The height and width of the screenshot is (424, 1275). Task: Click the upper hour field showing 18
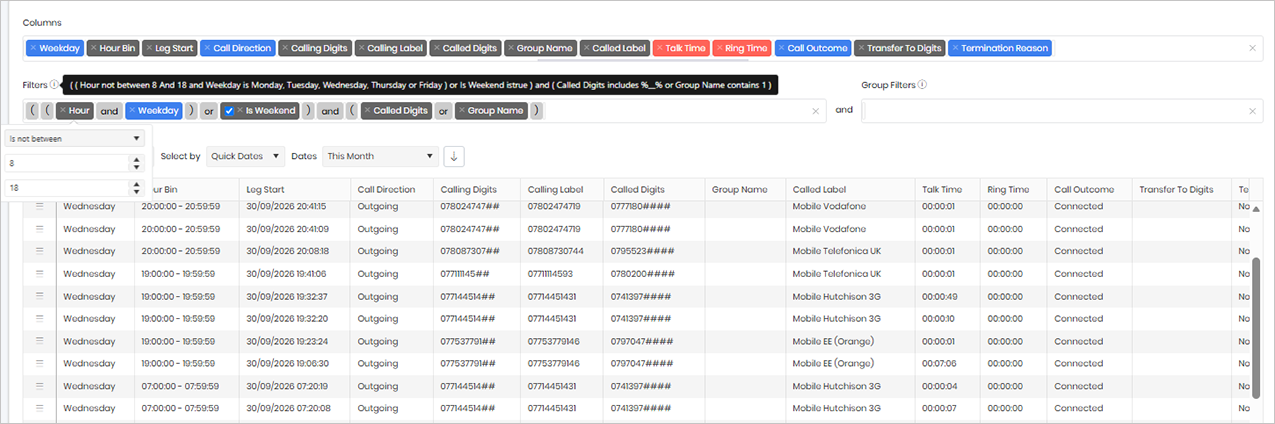tap(66, 188)
